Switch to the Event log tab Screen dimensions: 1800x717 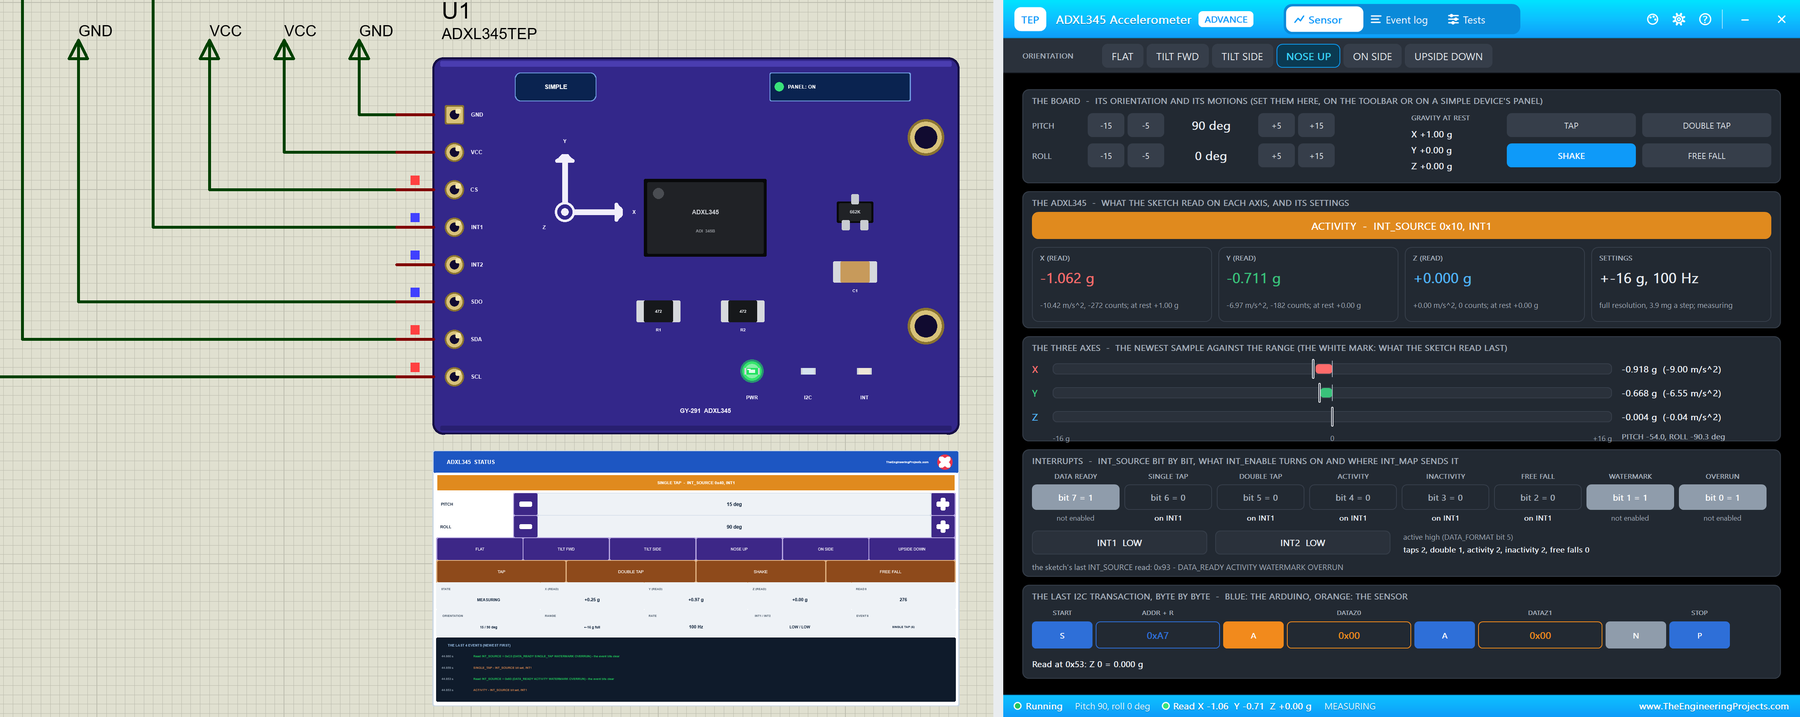pos(1399,19)
